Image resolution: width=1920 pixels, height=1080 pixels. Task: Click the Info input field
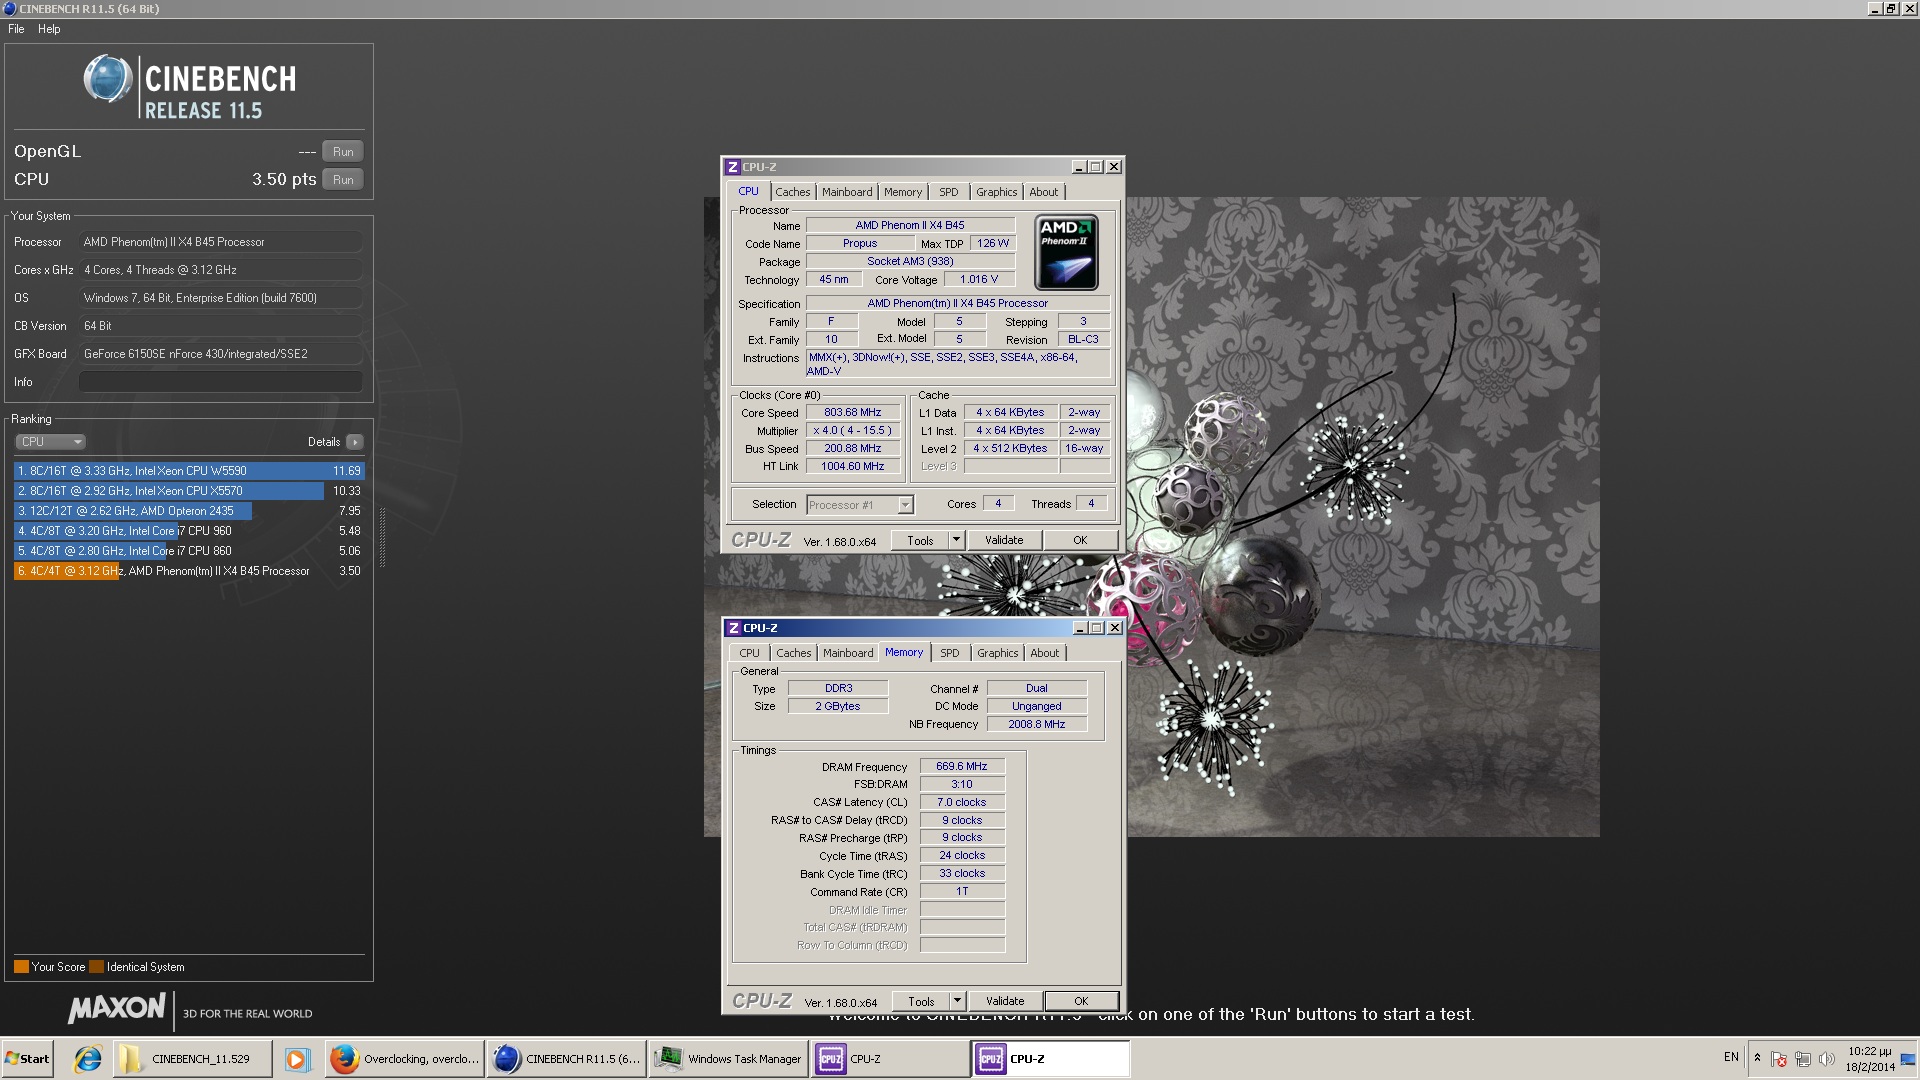coord(221,382)
